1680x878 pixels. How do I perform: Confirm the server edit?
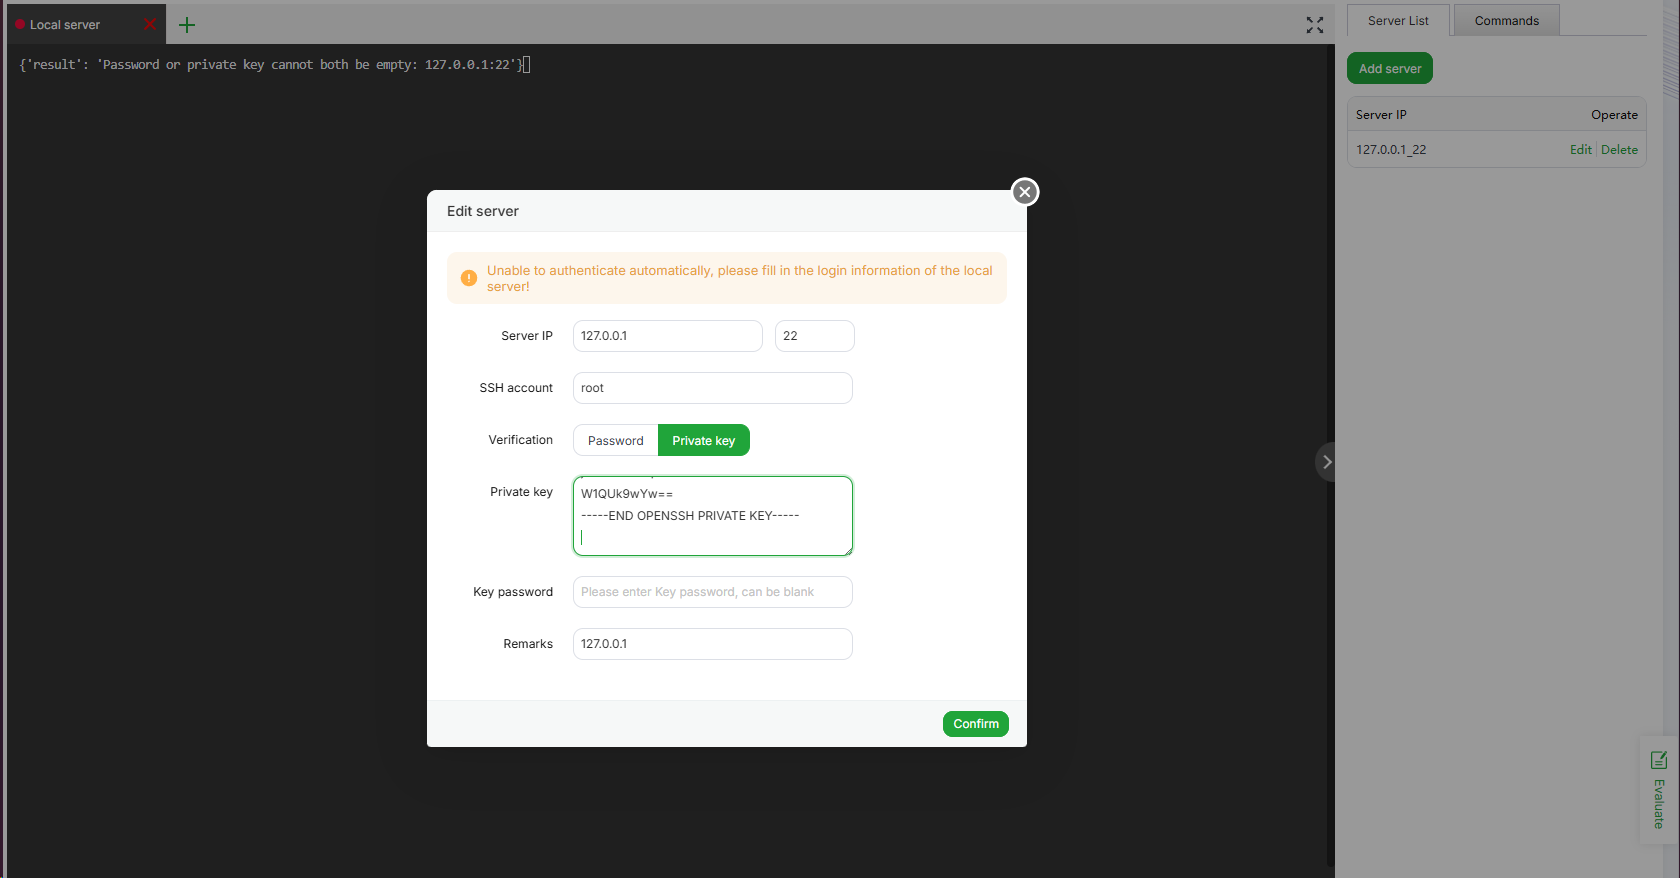975,724
